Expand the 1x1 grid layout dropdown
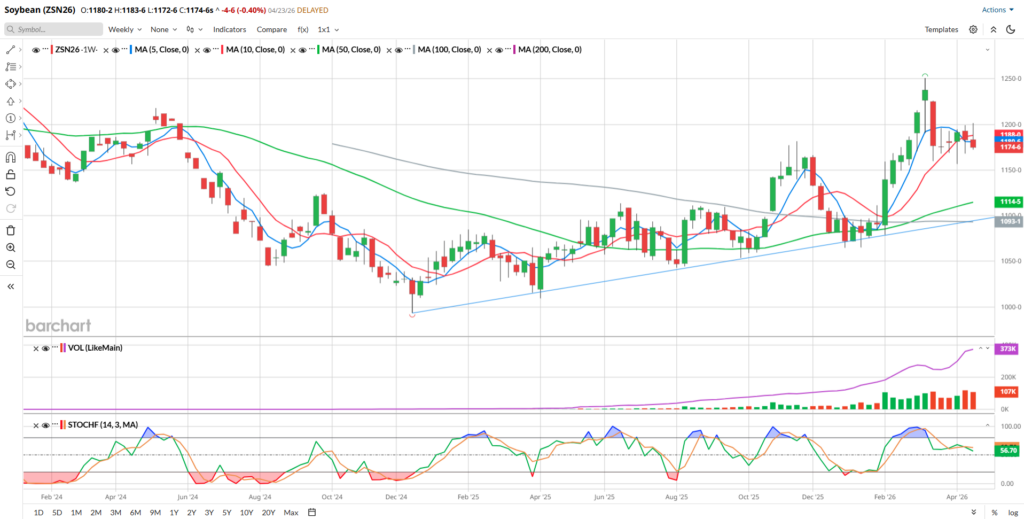This screenshot has height=519, width=1024. pyautogui.click(x=328, y=29)
